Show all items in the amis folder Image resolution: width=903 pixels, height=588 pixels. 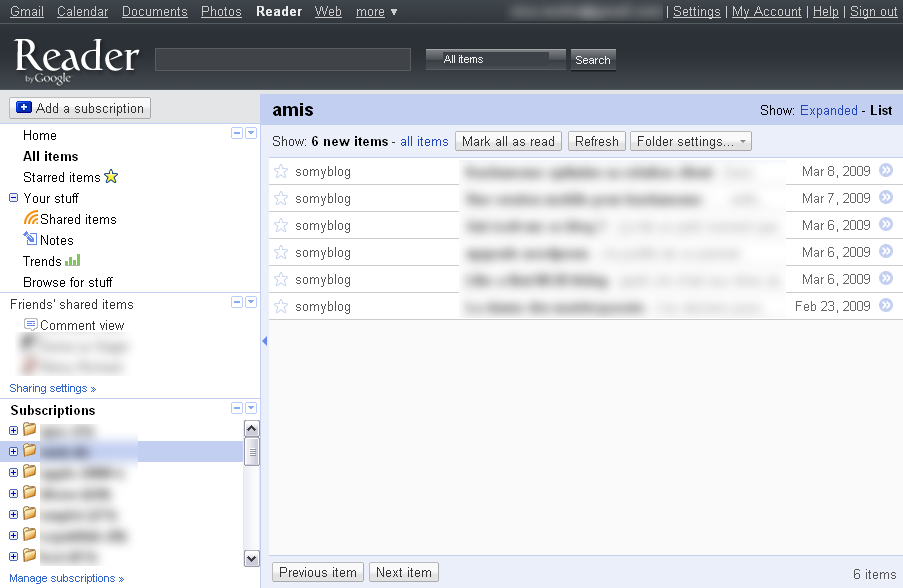(x=424, y=141)
